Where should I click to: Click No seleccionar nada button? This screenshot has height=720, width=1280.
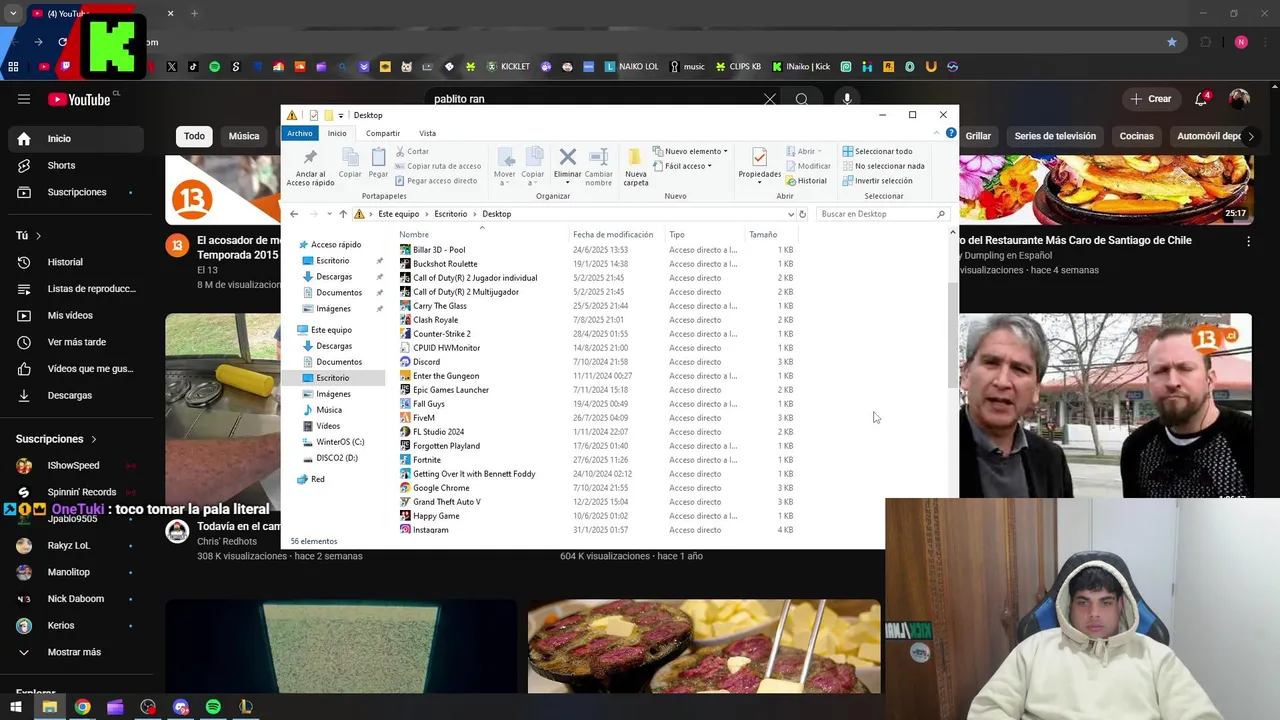(883, 166)
